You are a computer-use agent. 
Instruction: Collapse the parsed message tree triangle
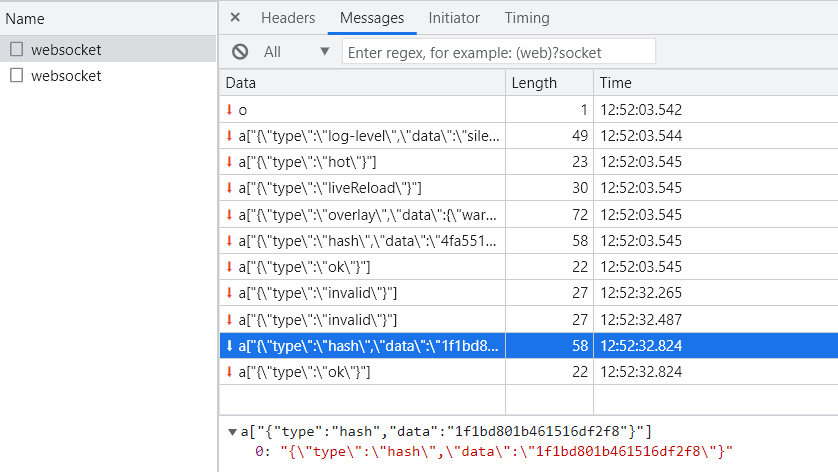click(x=232, y=432)
